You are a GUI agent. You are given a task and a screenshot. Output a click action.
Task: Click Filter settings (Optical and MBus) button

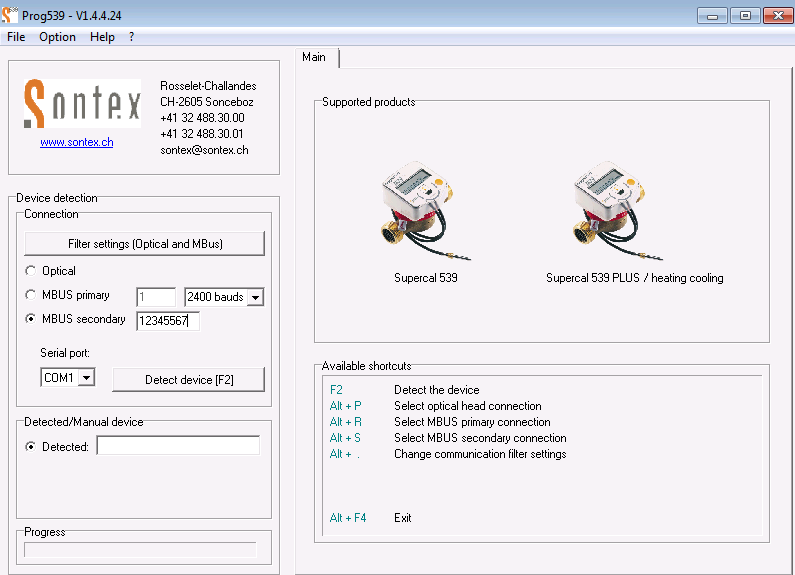(x=145, y=244)
